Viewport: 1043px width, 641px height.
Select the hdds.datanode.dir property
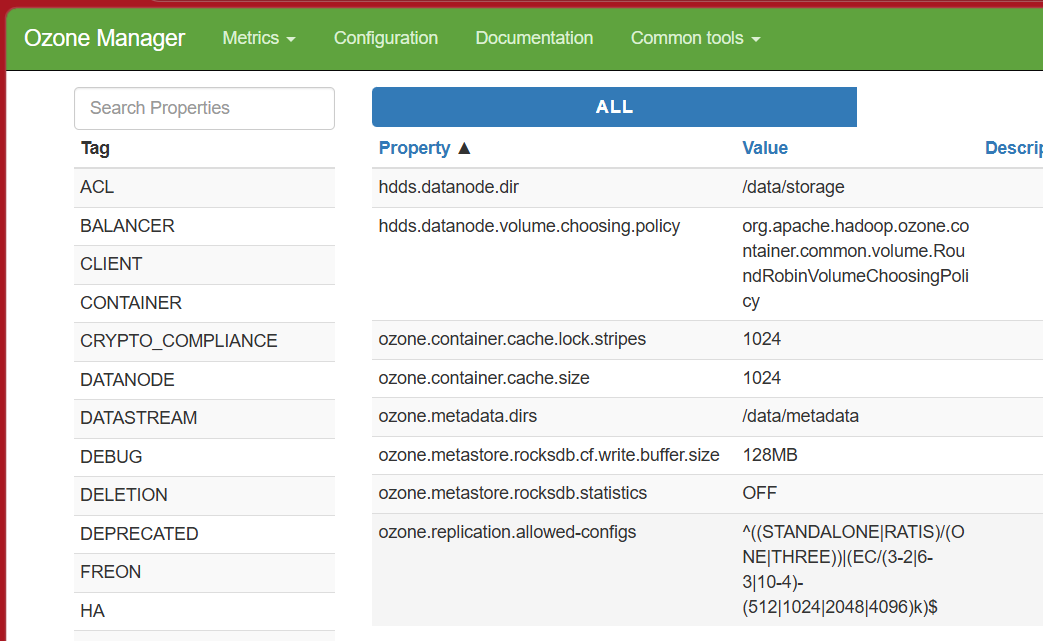[448, 188]
